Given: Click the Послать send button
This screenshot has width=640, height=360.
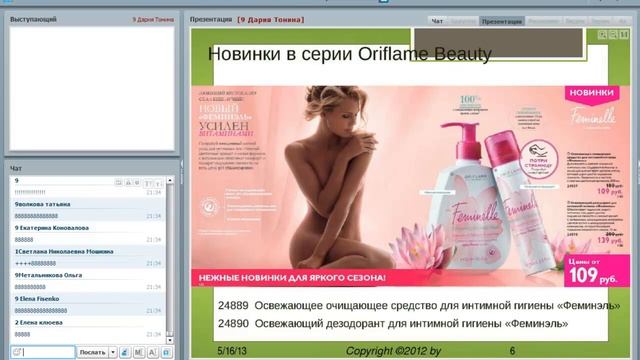Looking at the screenshot, I should click(x=93, y=352).
